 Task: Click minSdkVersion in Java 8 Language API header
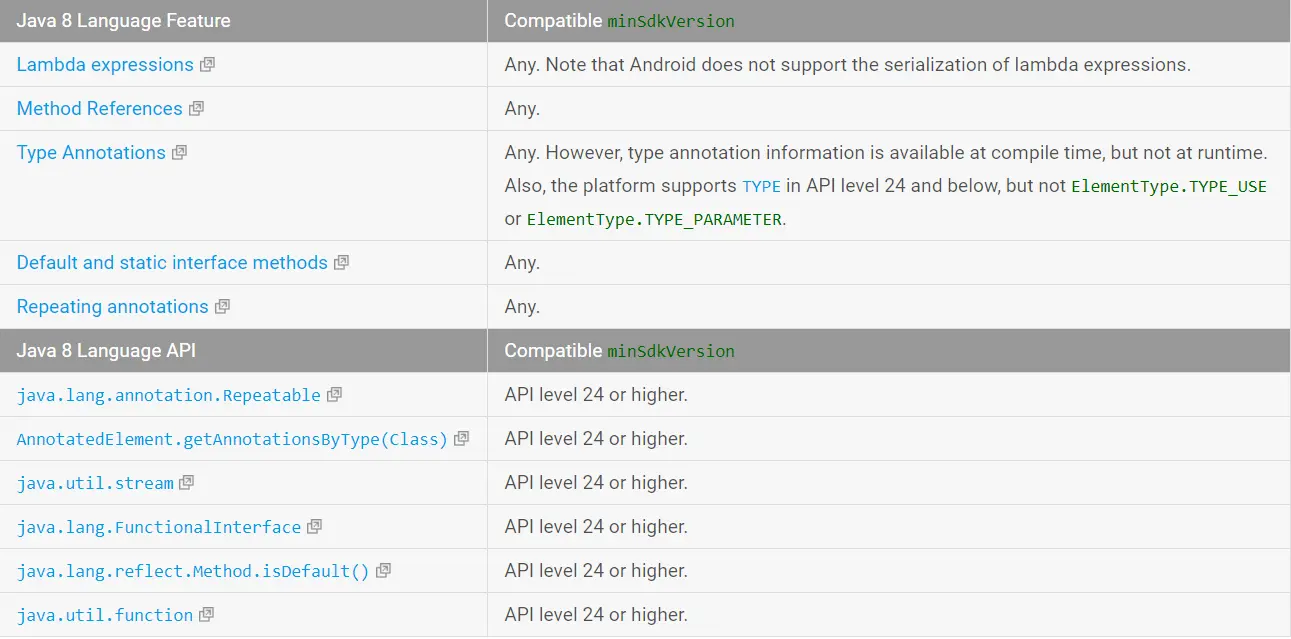click(x=671, y=351)
